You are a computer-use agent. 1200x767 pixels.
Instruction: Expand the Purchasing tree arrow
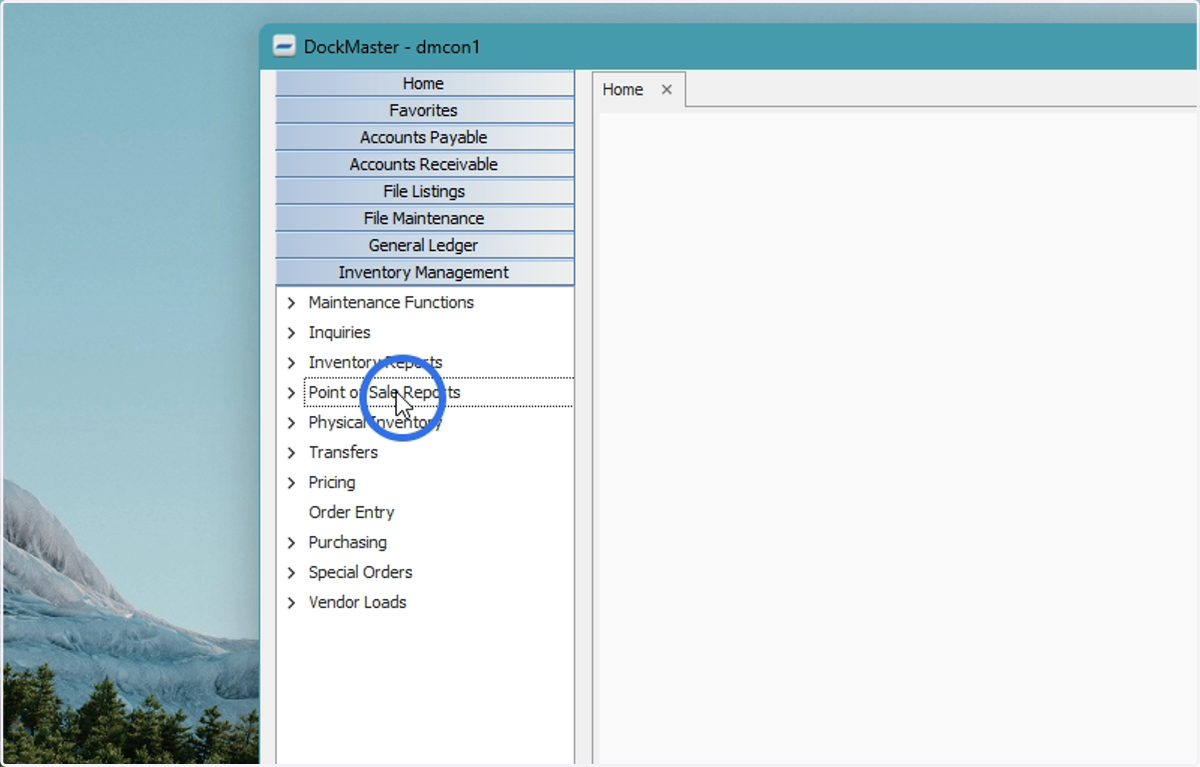[x=291, y=543]
